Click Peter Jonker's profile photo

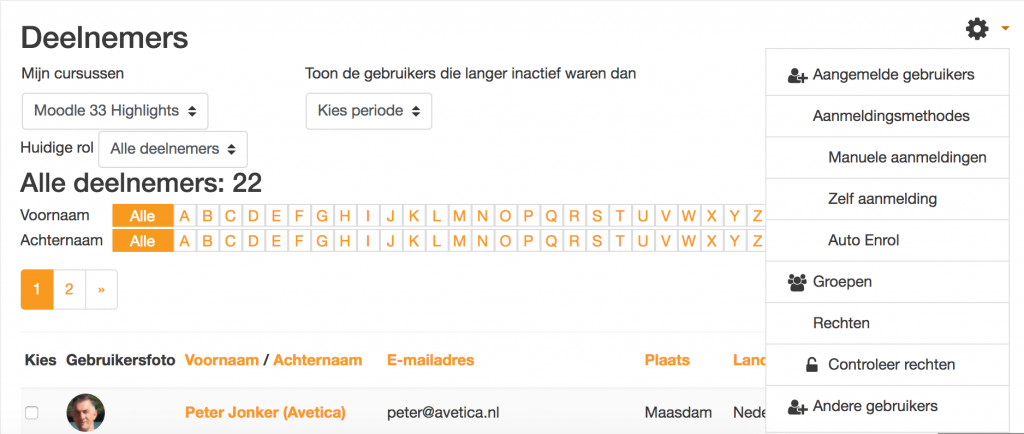86,412
